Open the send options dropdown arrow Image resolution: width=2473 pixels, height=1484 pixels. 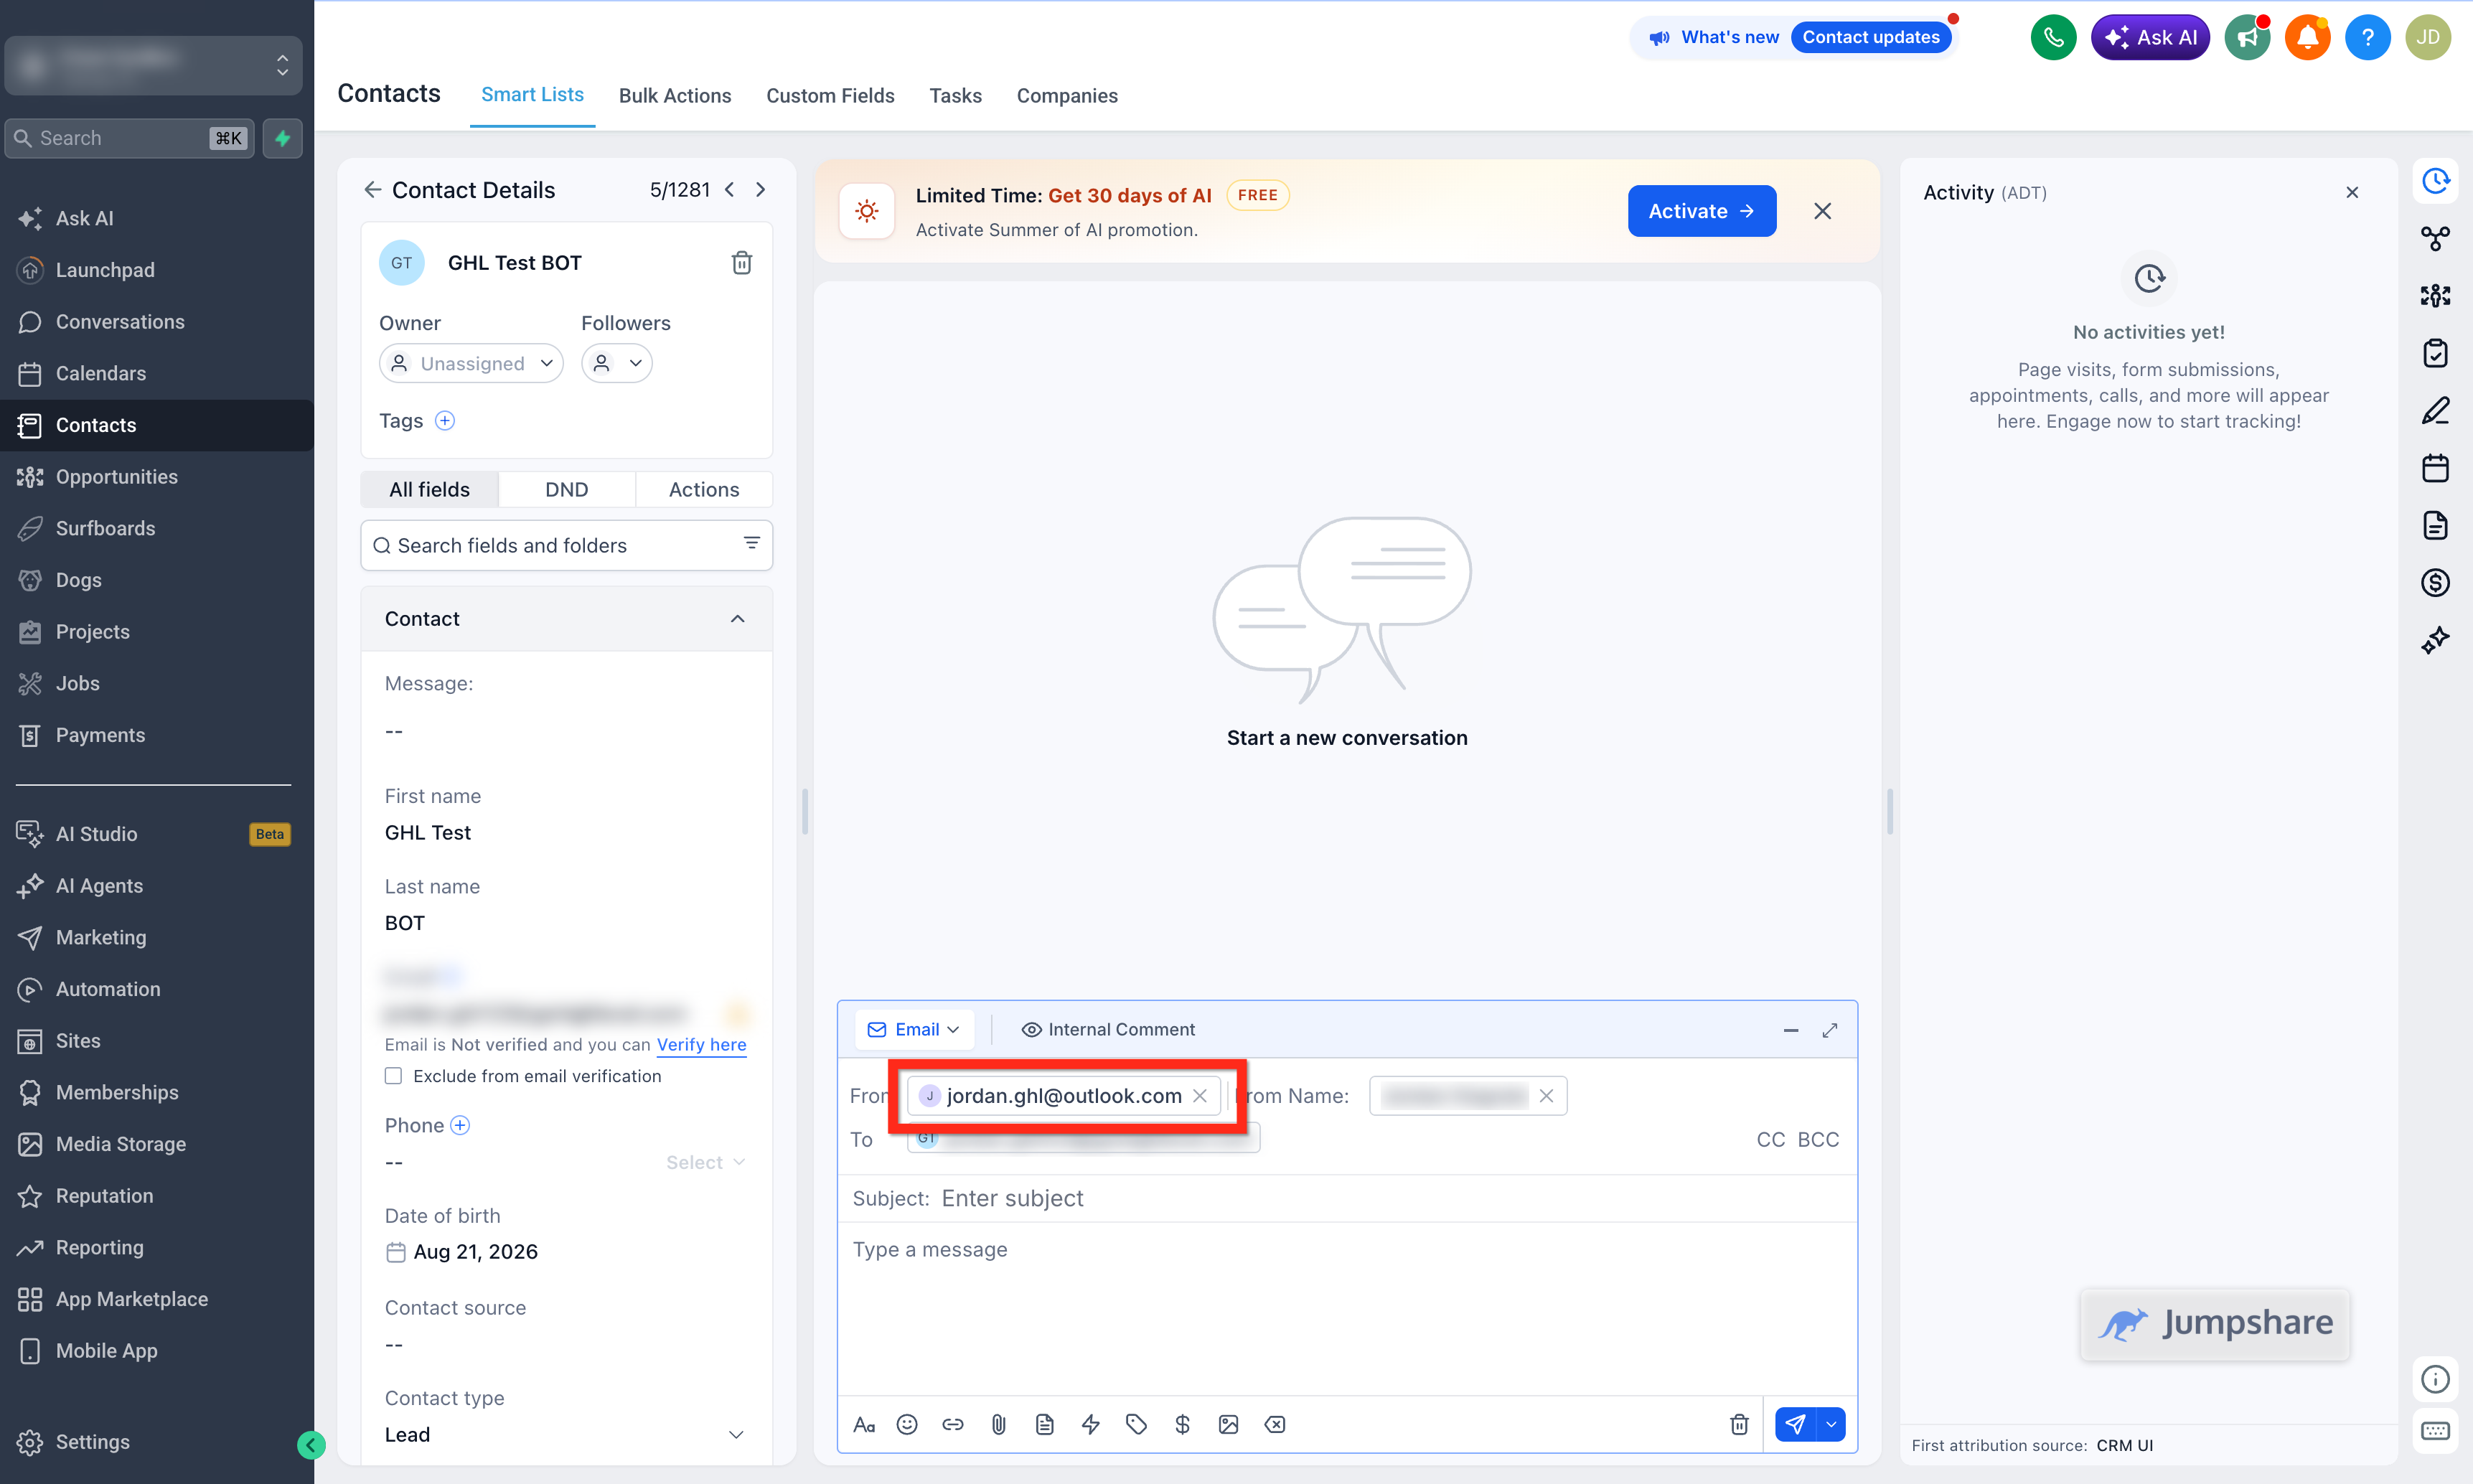[1832, 1424]
